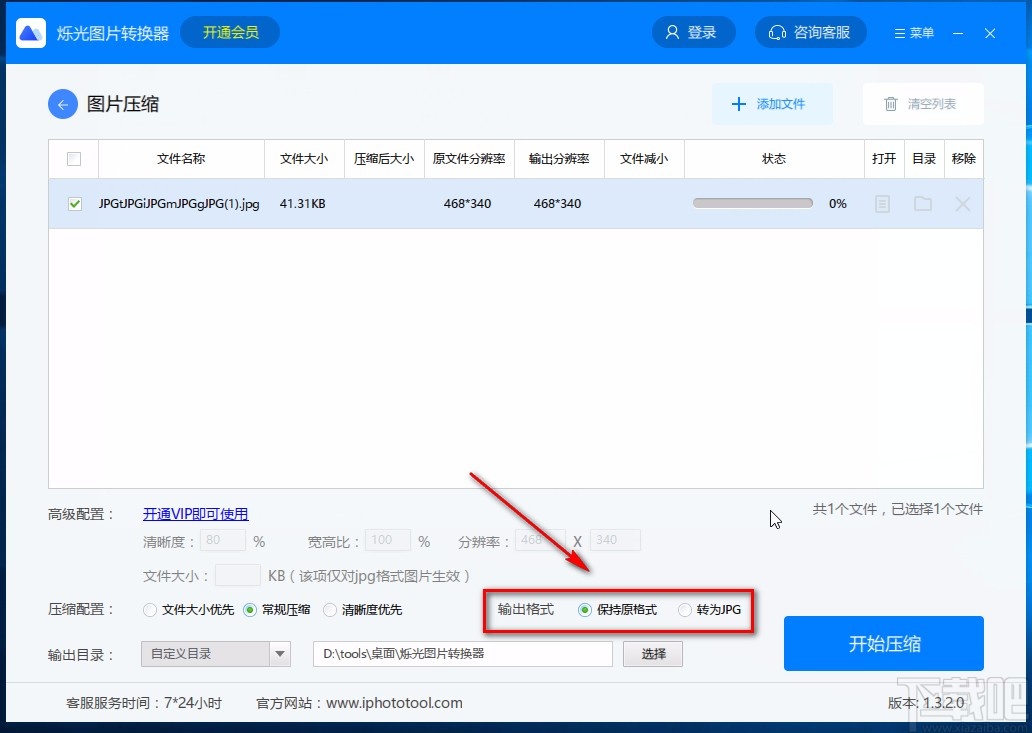
Task: Open the 菜单 menu
Action: pyautogui.click(x=912, y=31)
